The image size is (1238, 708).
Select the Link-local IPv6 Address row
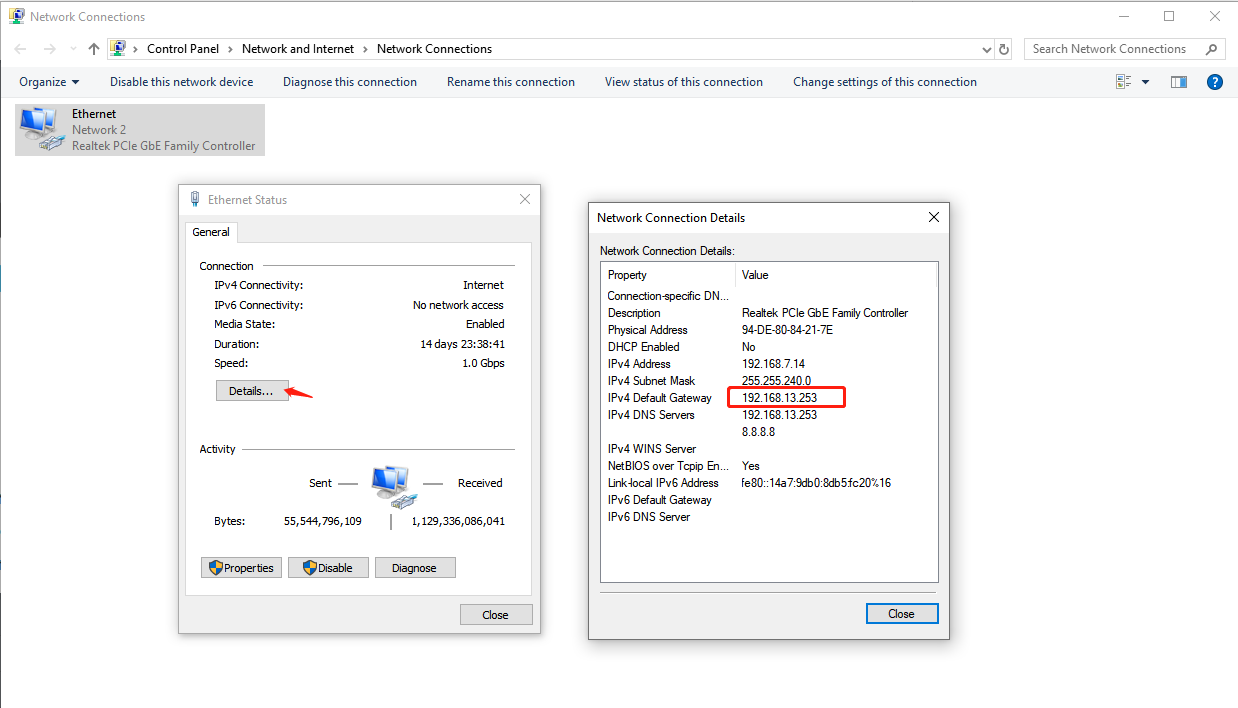768,483
